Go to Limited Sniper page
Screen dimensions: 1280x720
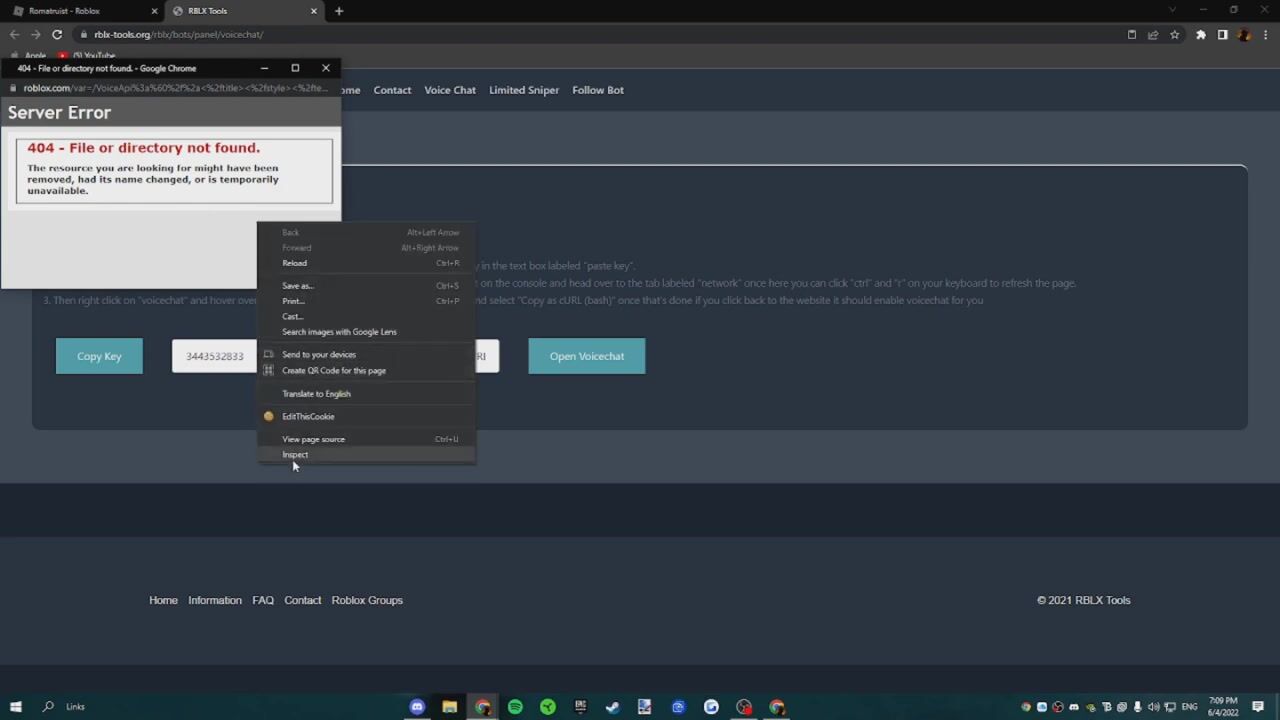524,90
